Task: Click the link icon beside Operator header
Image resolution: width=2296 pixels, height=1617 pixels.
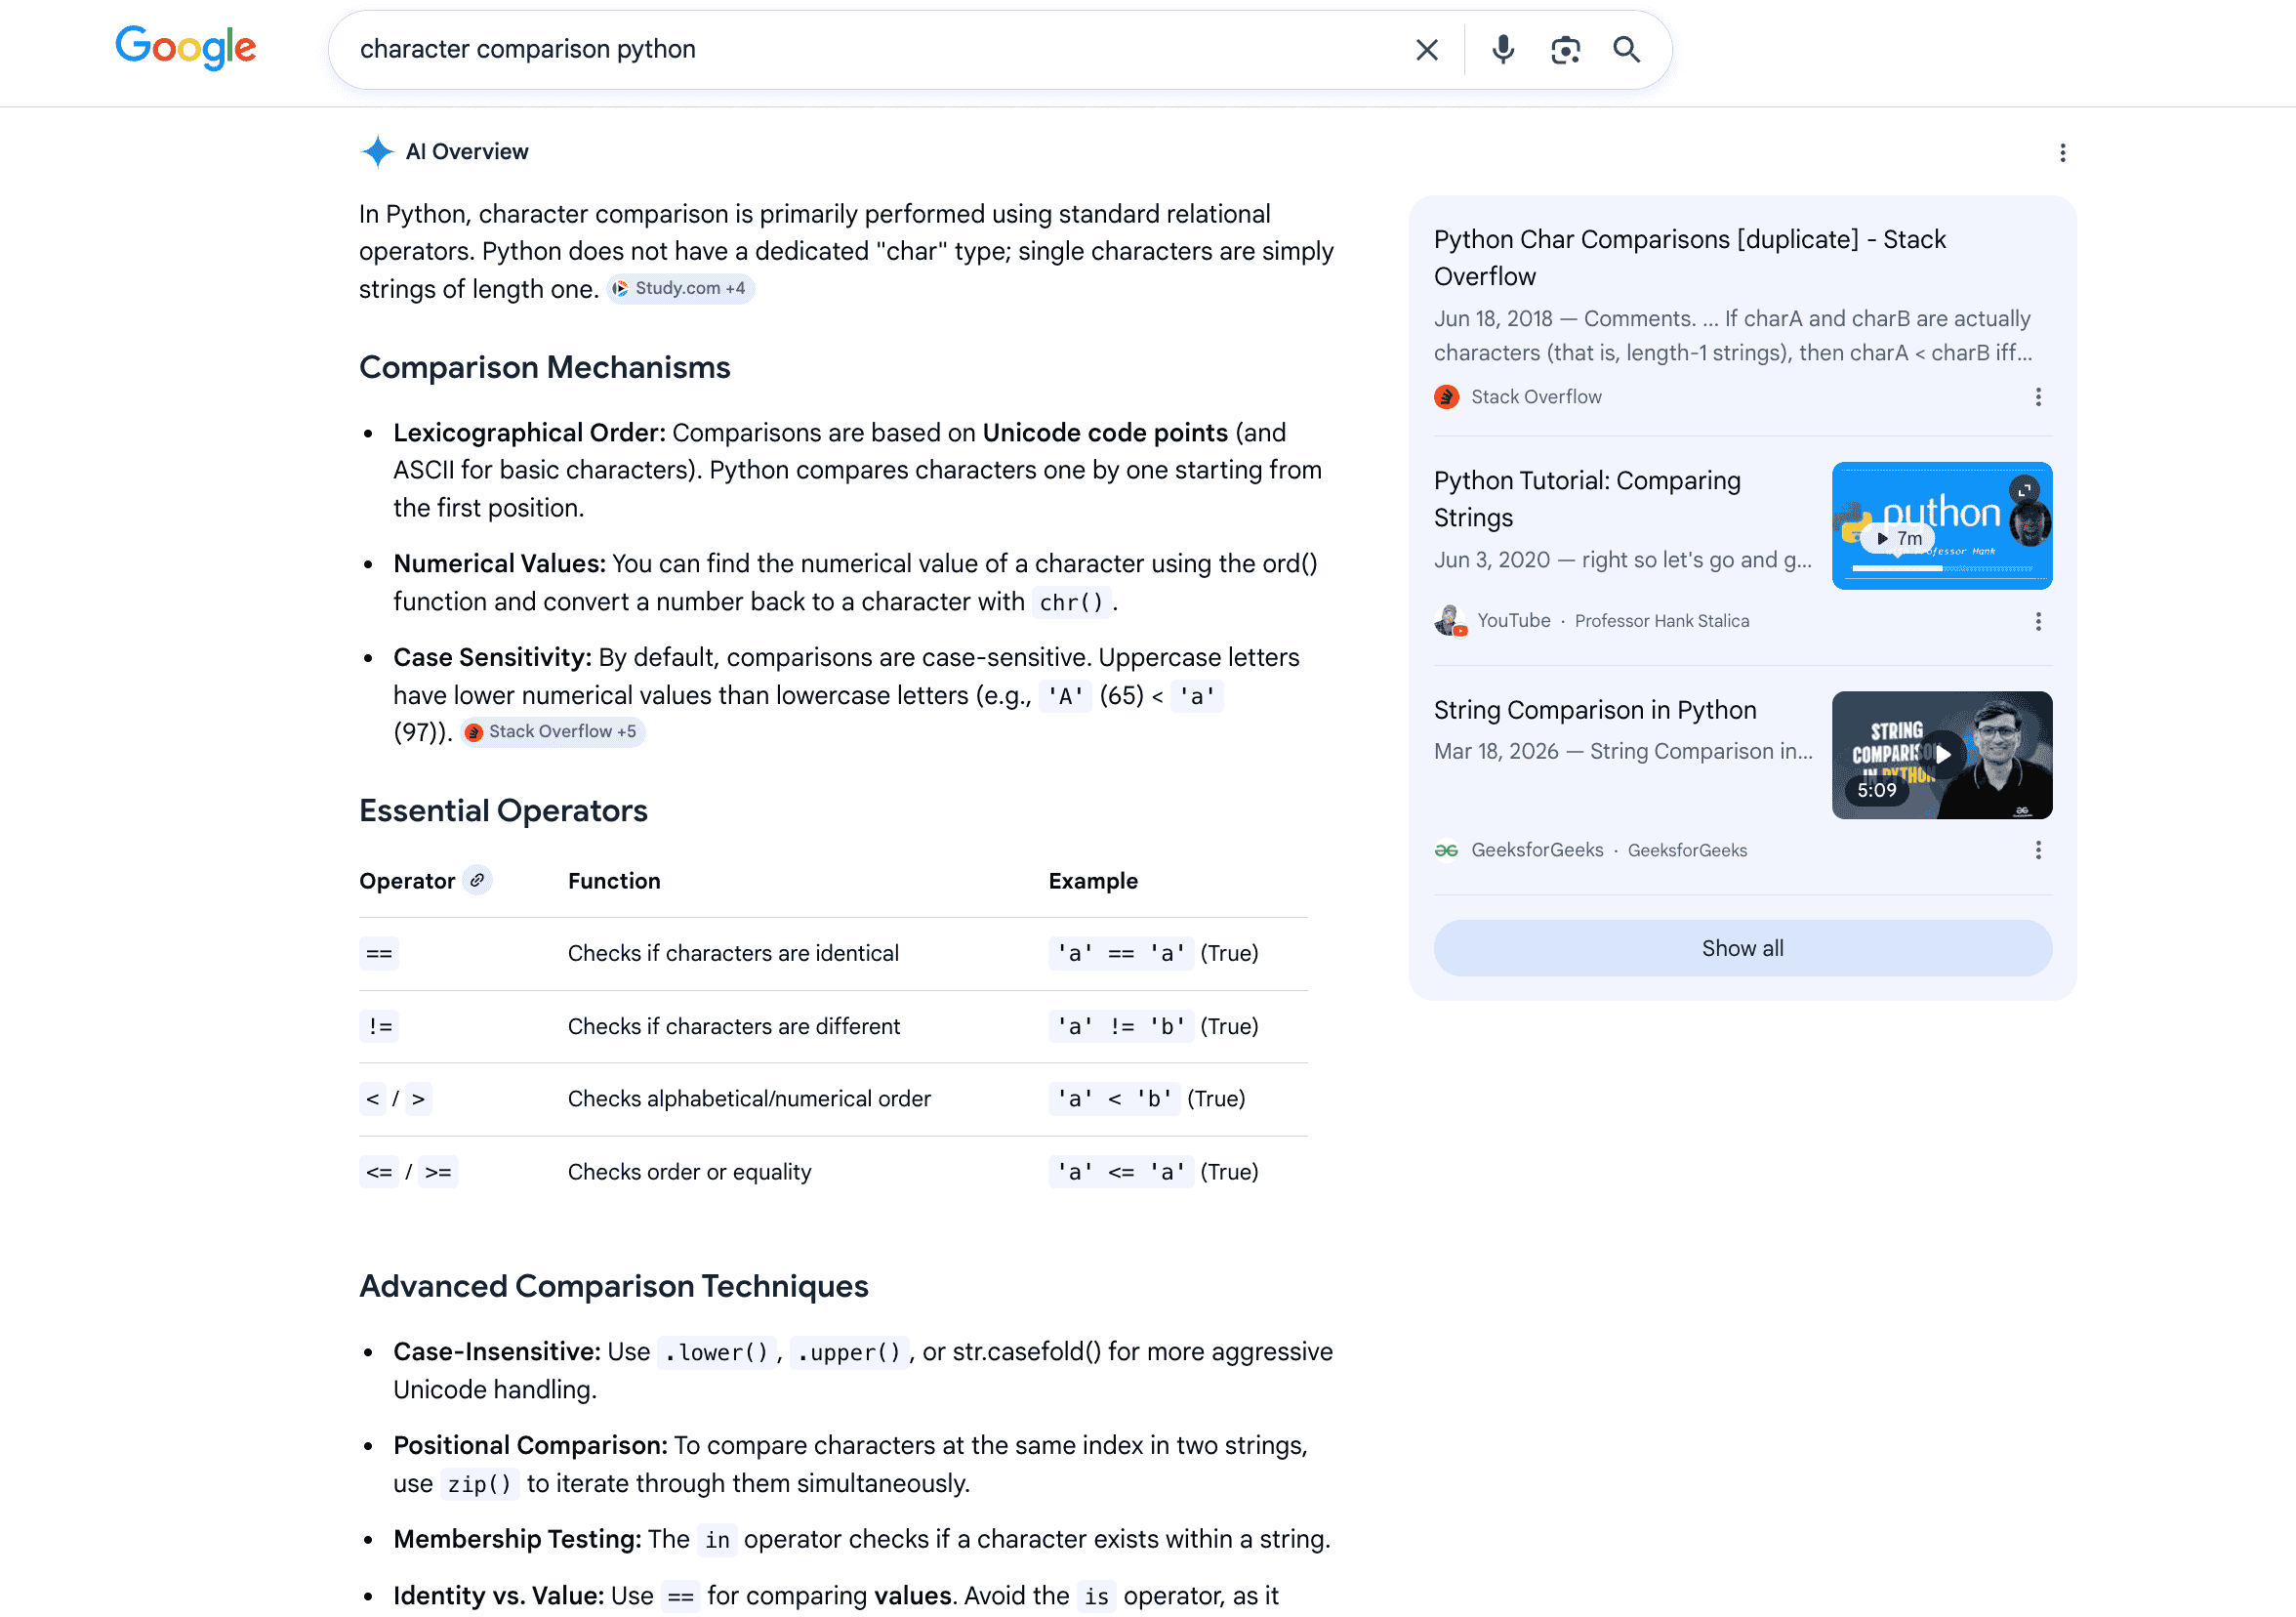Action: pos(477,880)
